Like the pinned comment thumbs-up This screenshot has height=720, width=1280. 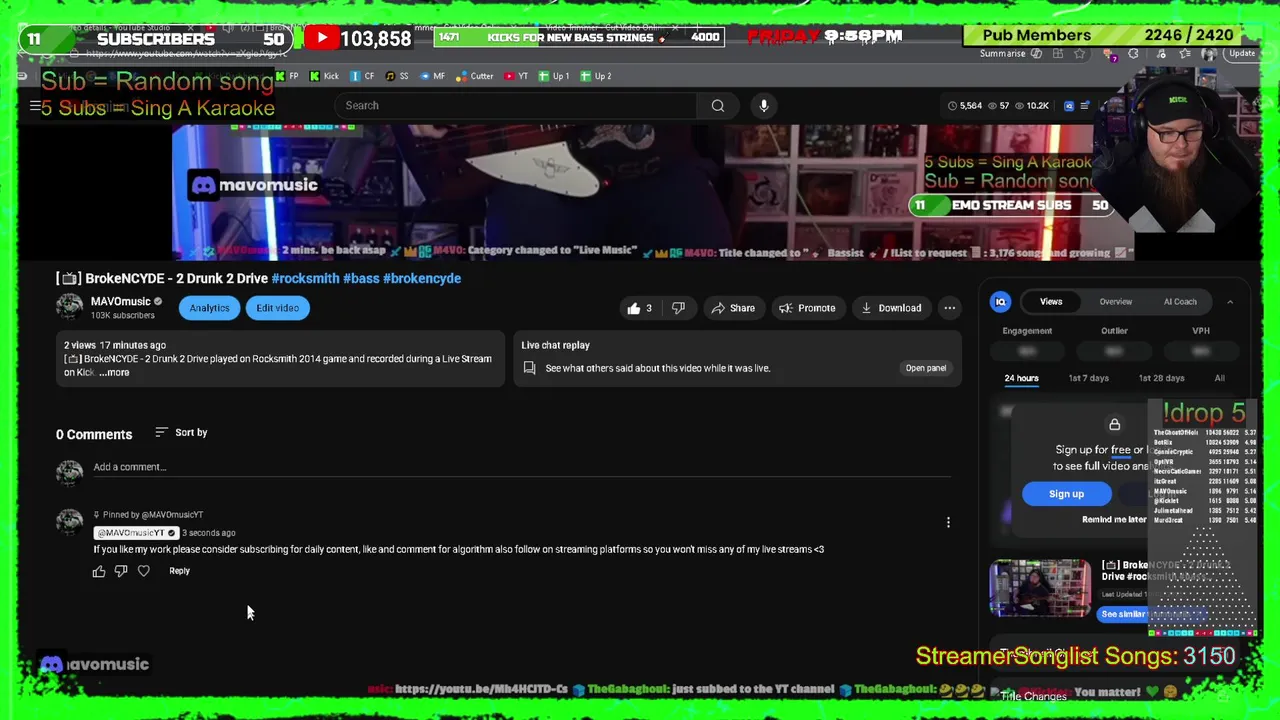pos(99,571)
